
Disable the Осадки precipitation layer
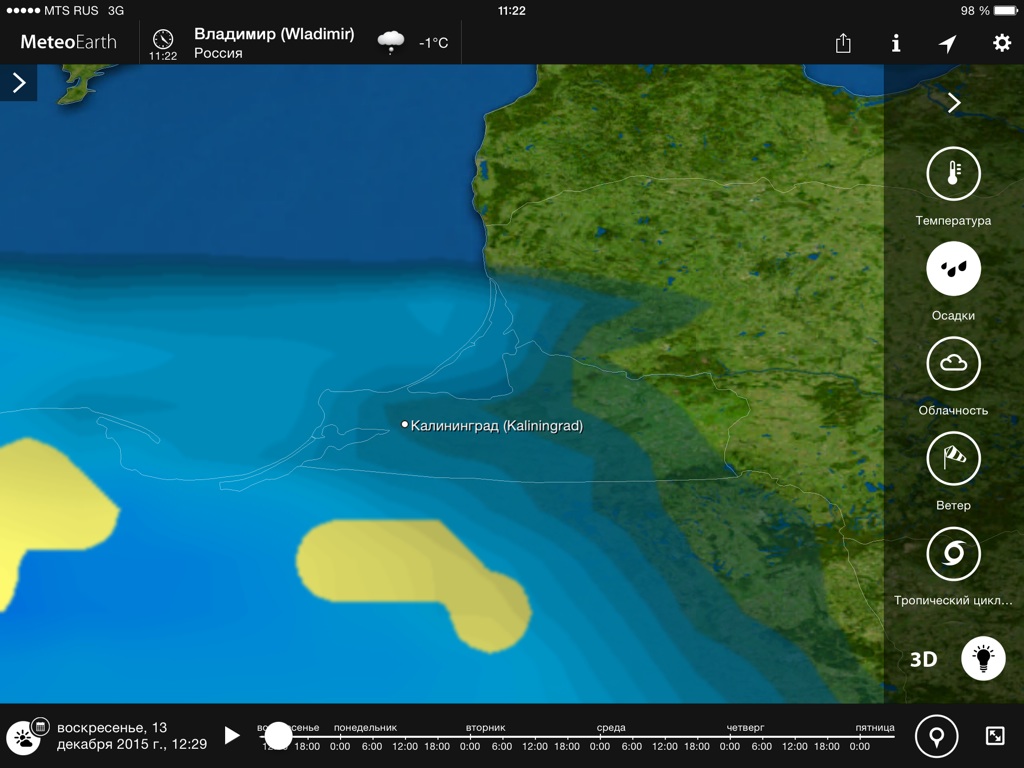953,269
